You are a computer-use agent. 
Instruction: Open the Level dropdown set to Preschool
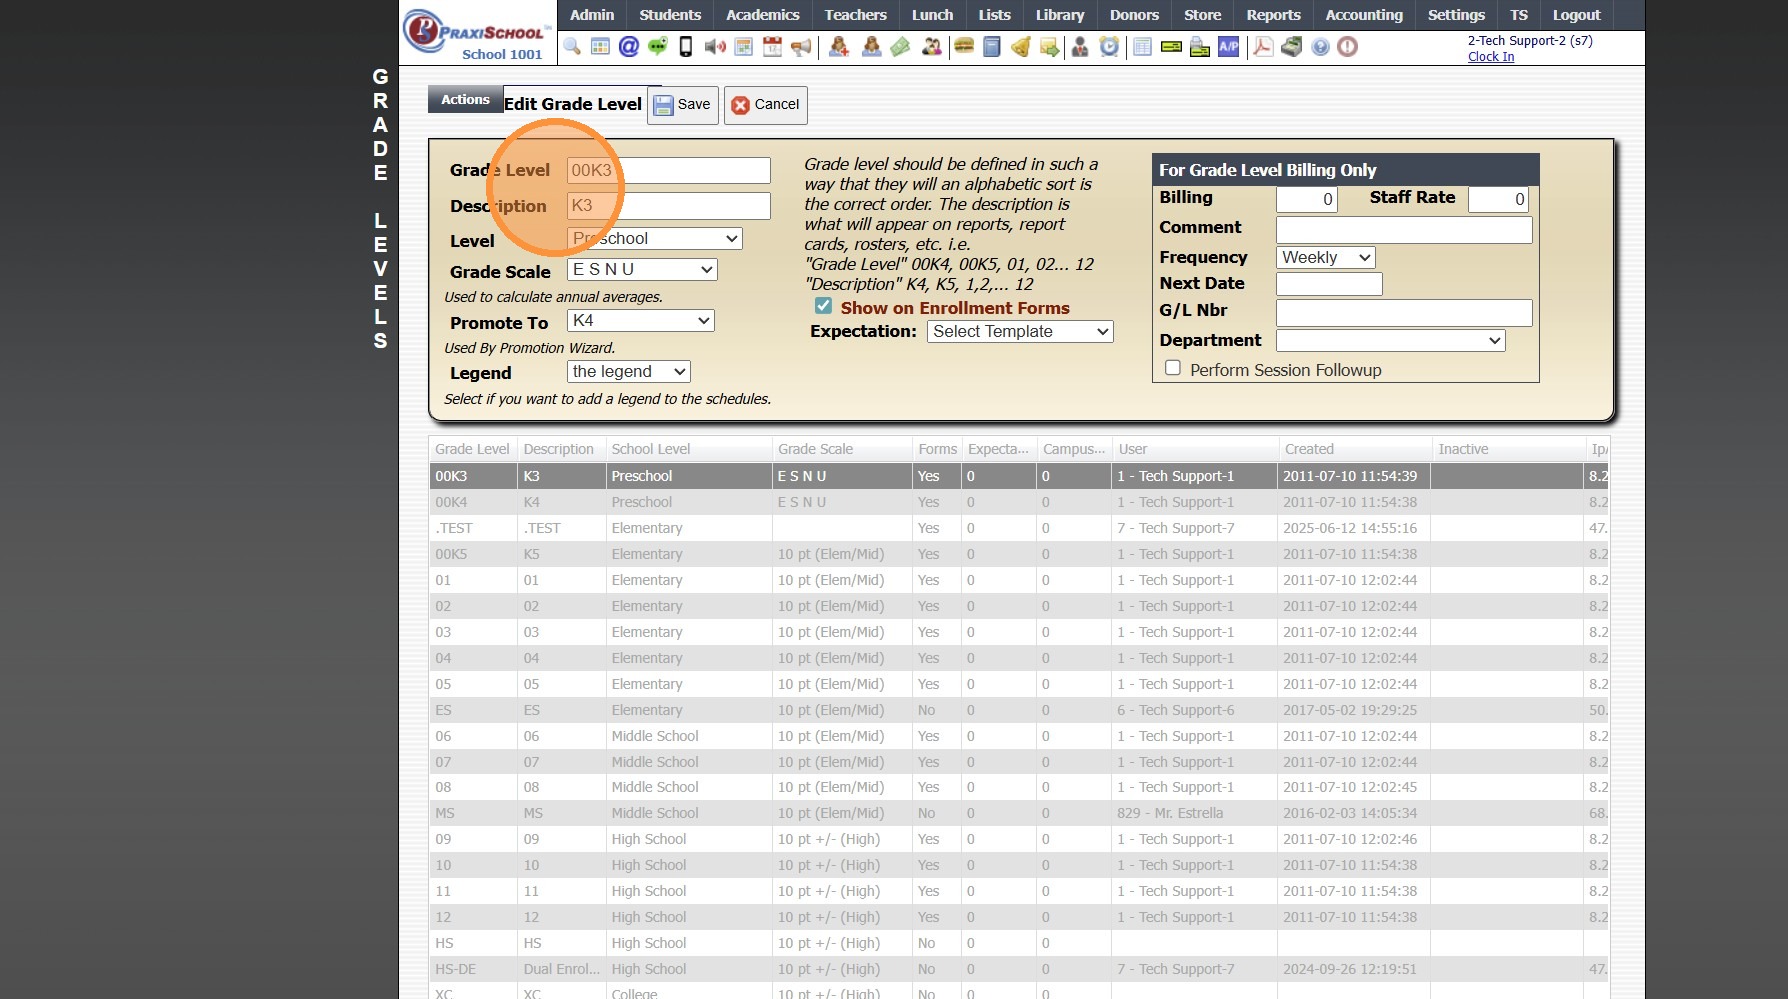[655, 239]
